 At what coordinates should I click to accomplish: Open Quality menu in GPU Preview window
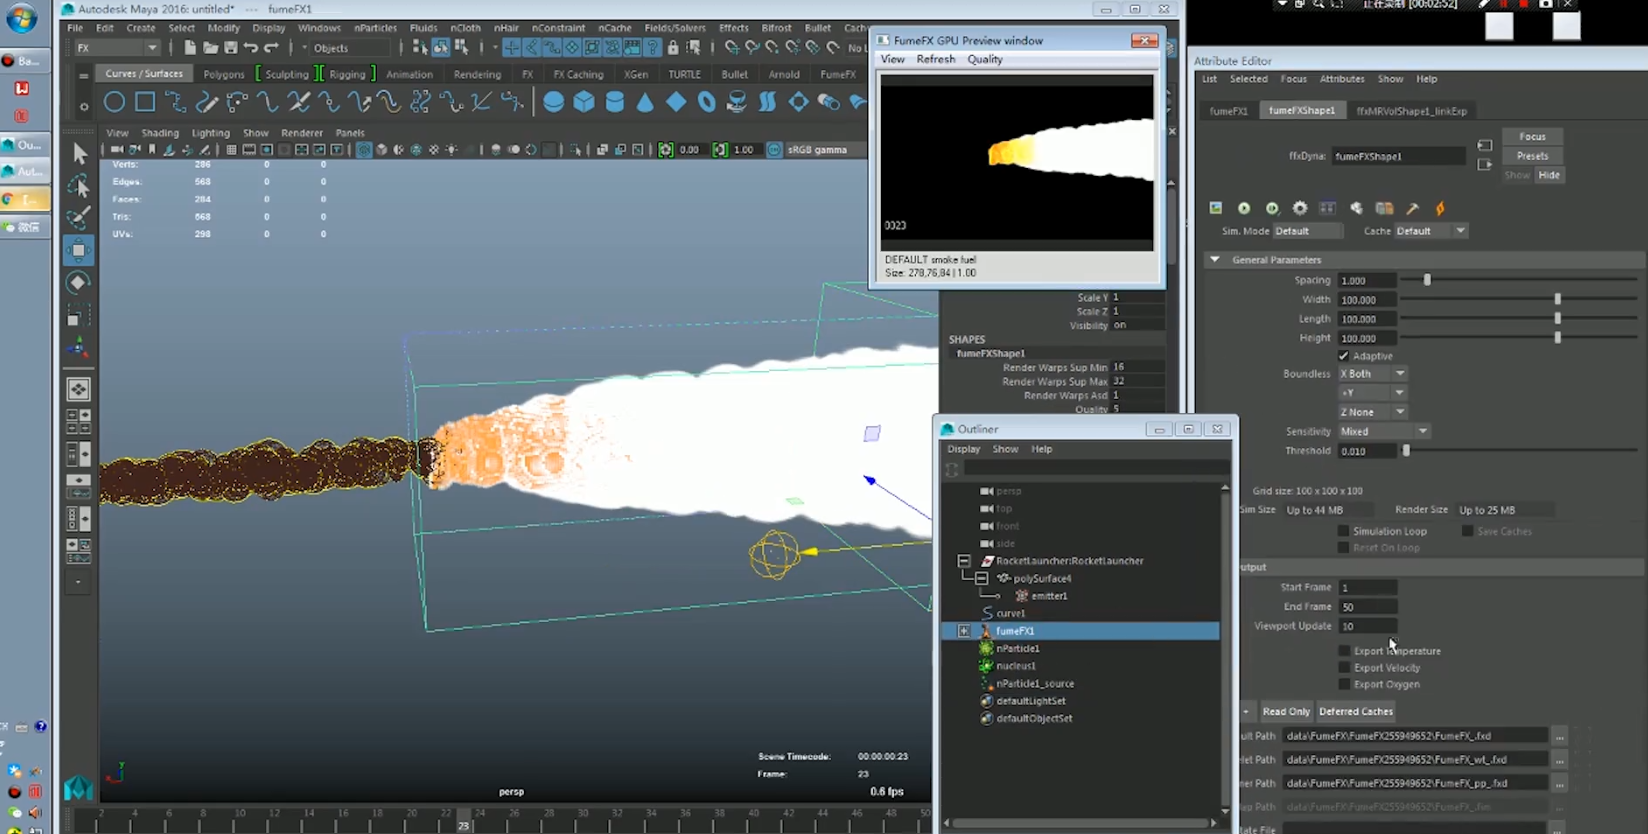pyautogui.click(x=985, y=59)
